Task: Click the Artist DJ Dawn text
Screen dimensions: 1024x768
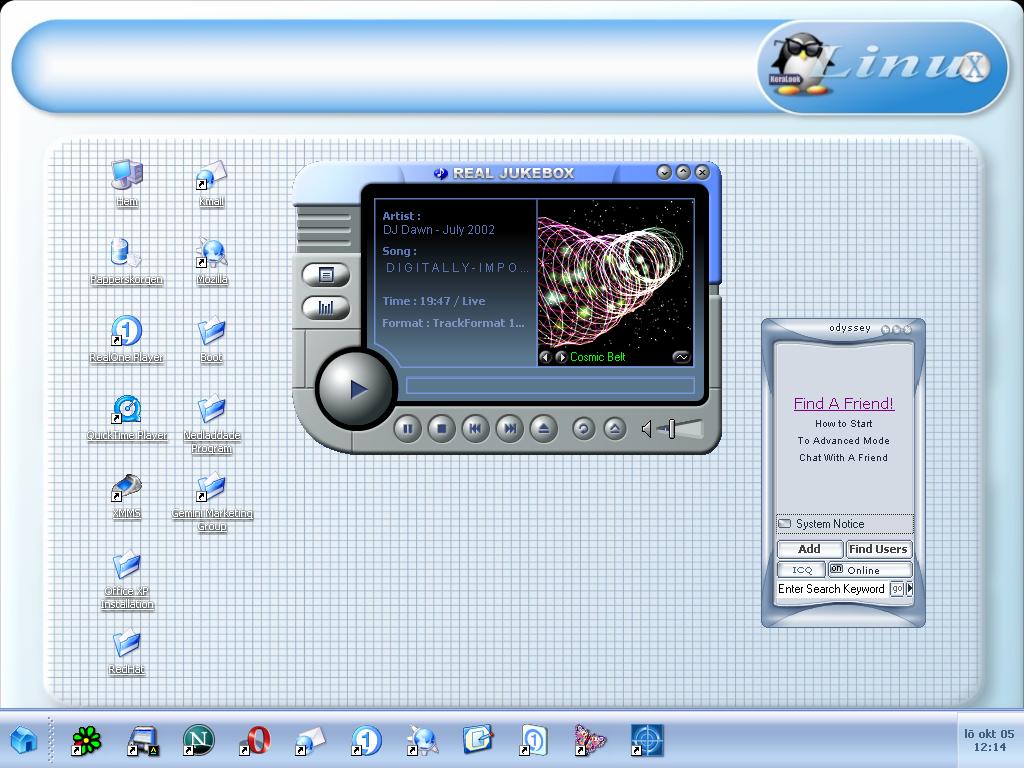Action: (439, 230)
